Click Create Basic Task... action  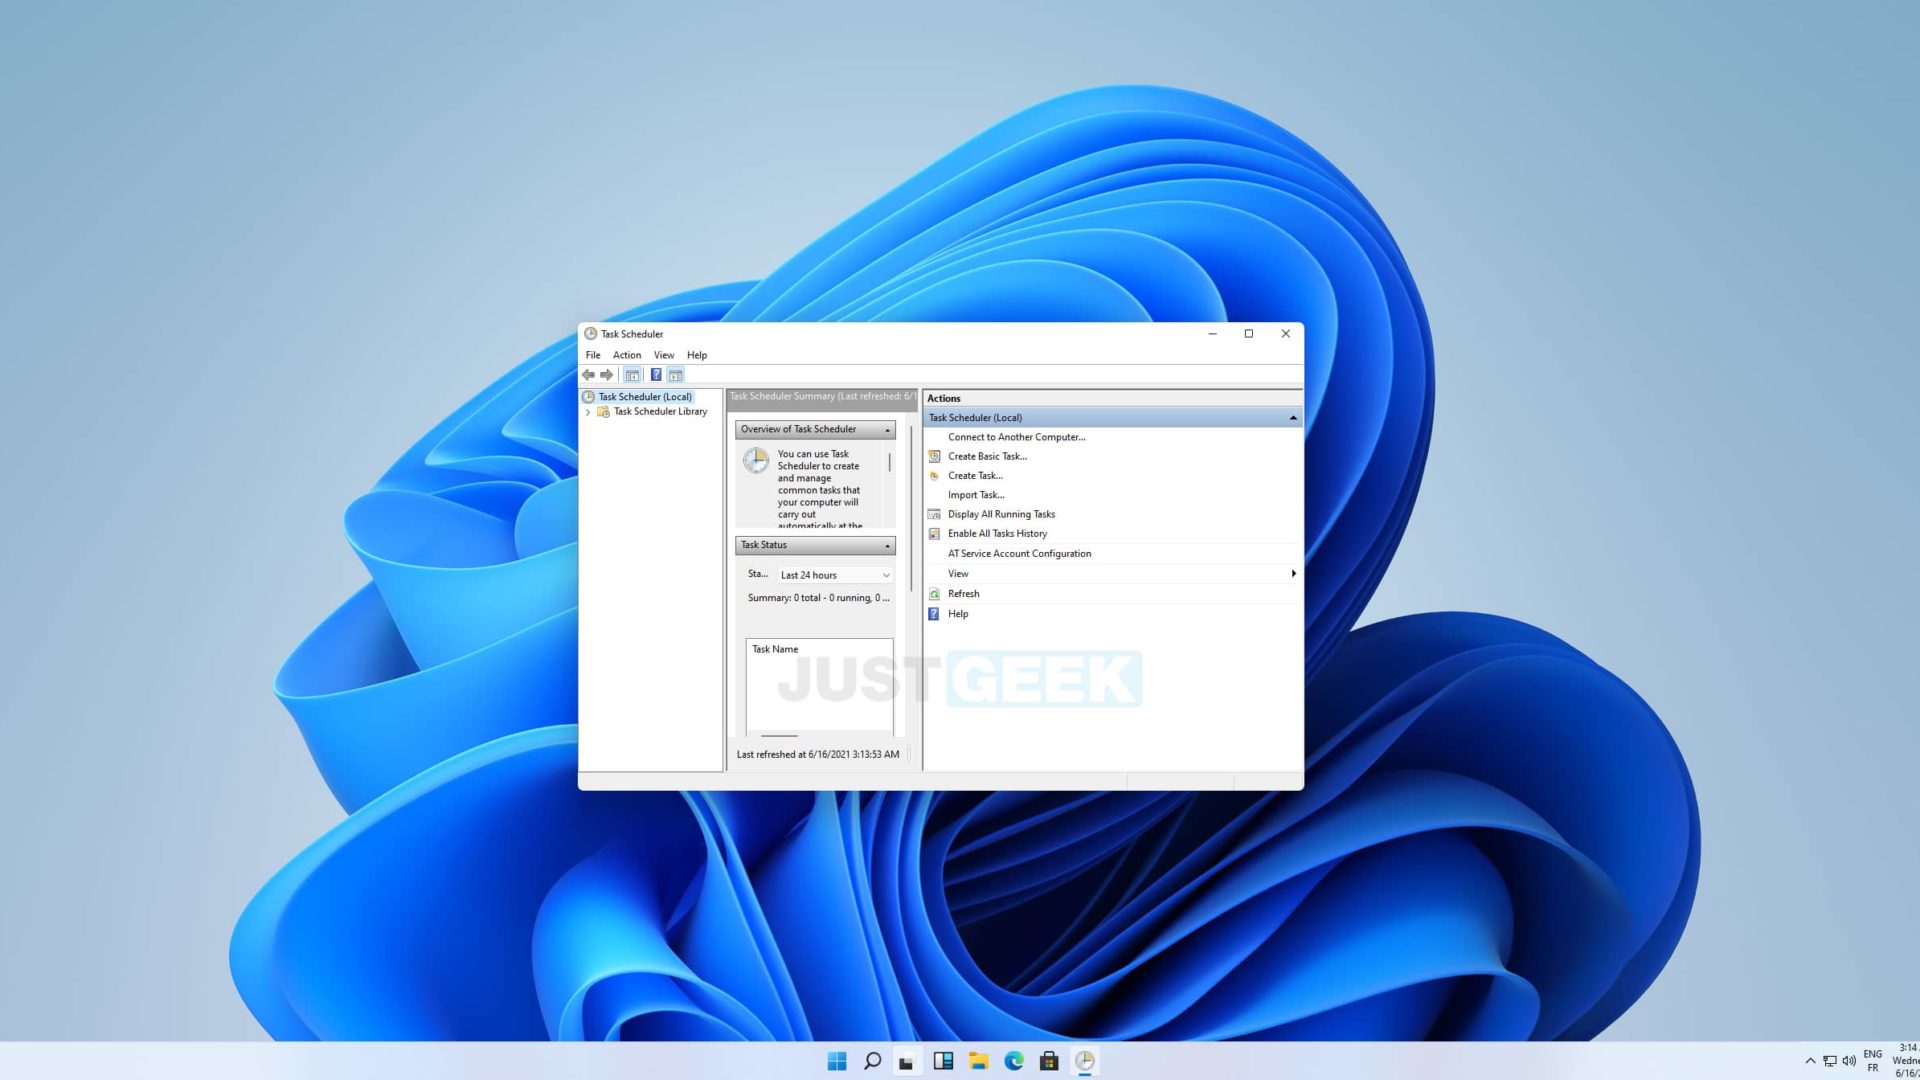[987, 456]
